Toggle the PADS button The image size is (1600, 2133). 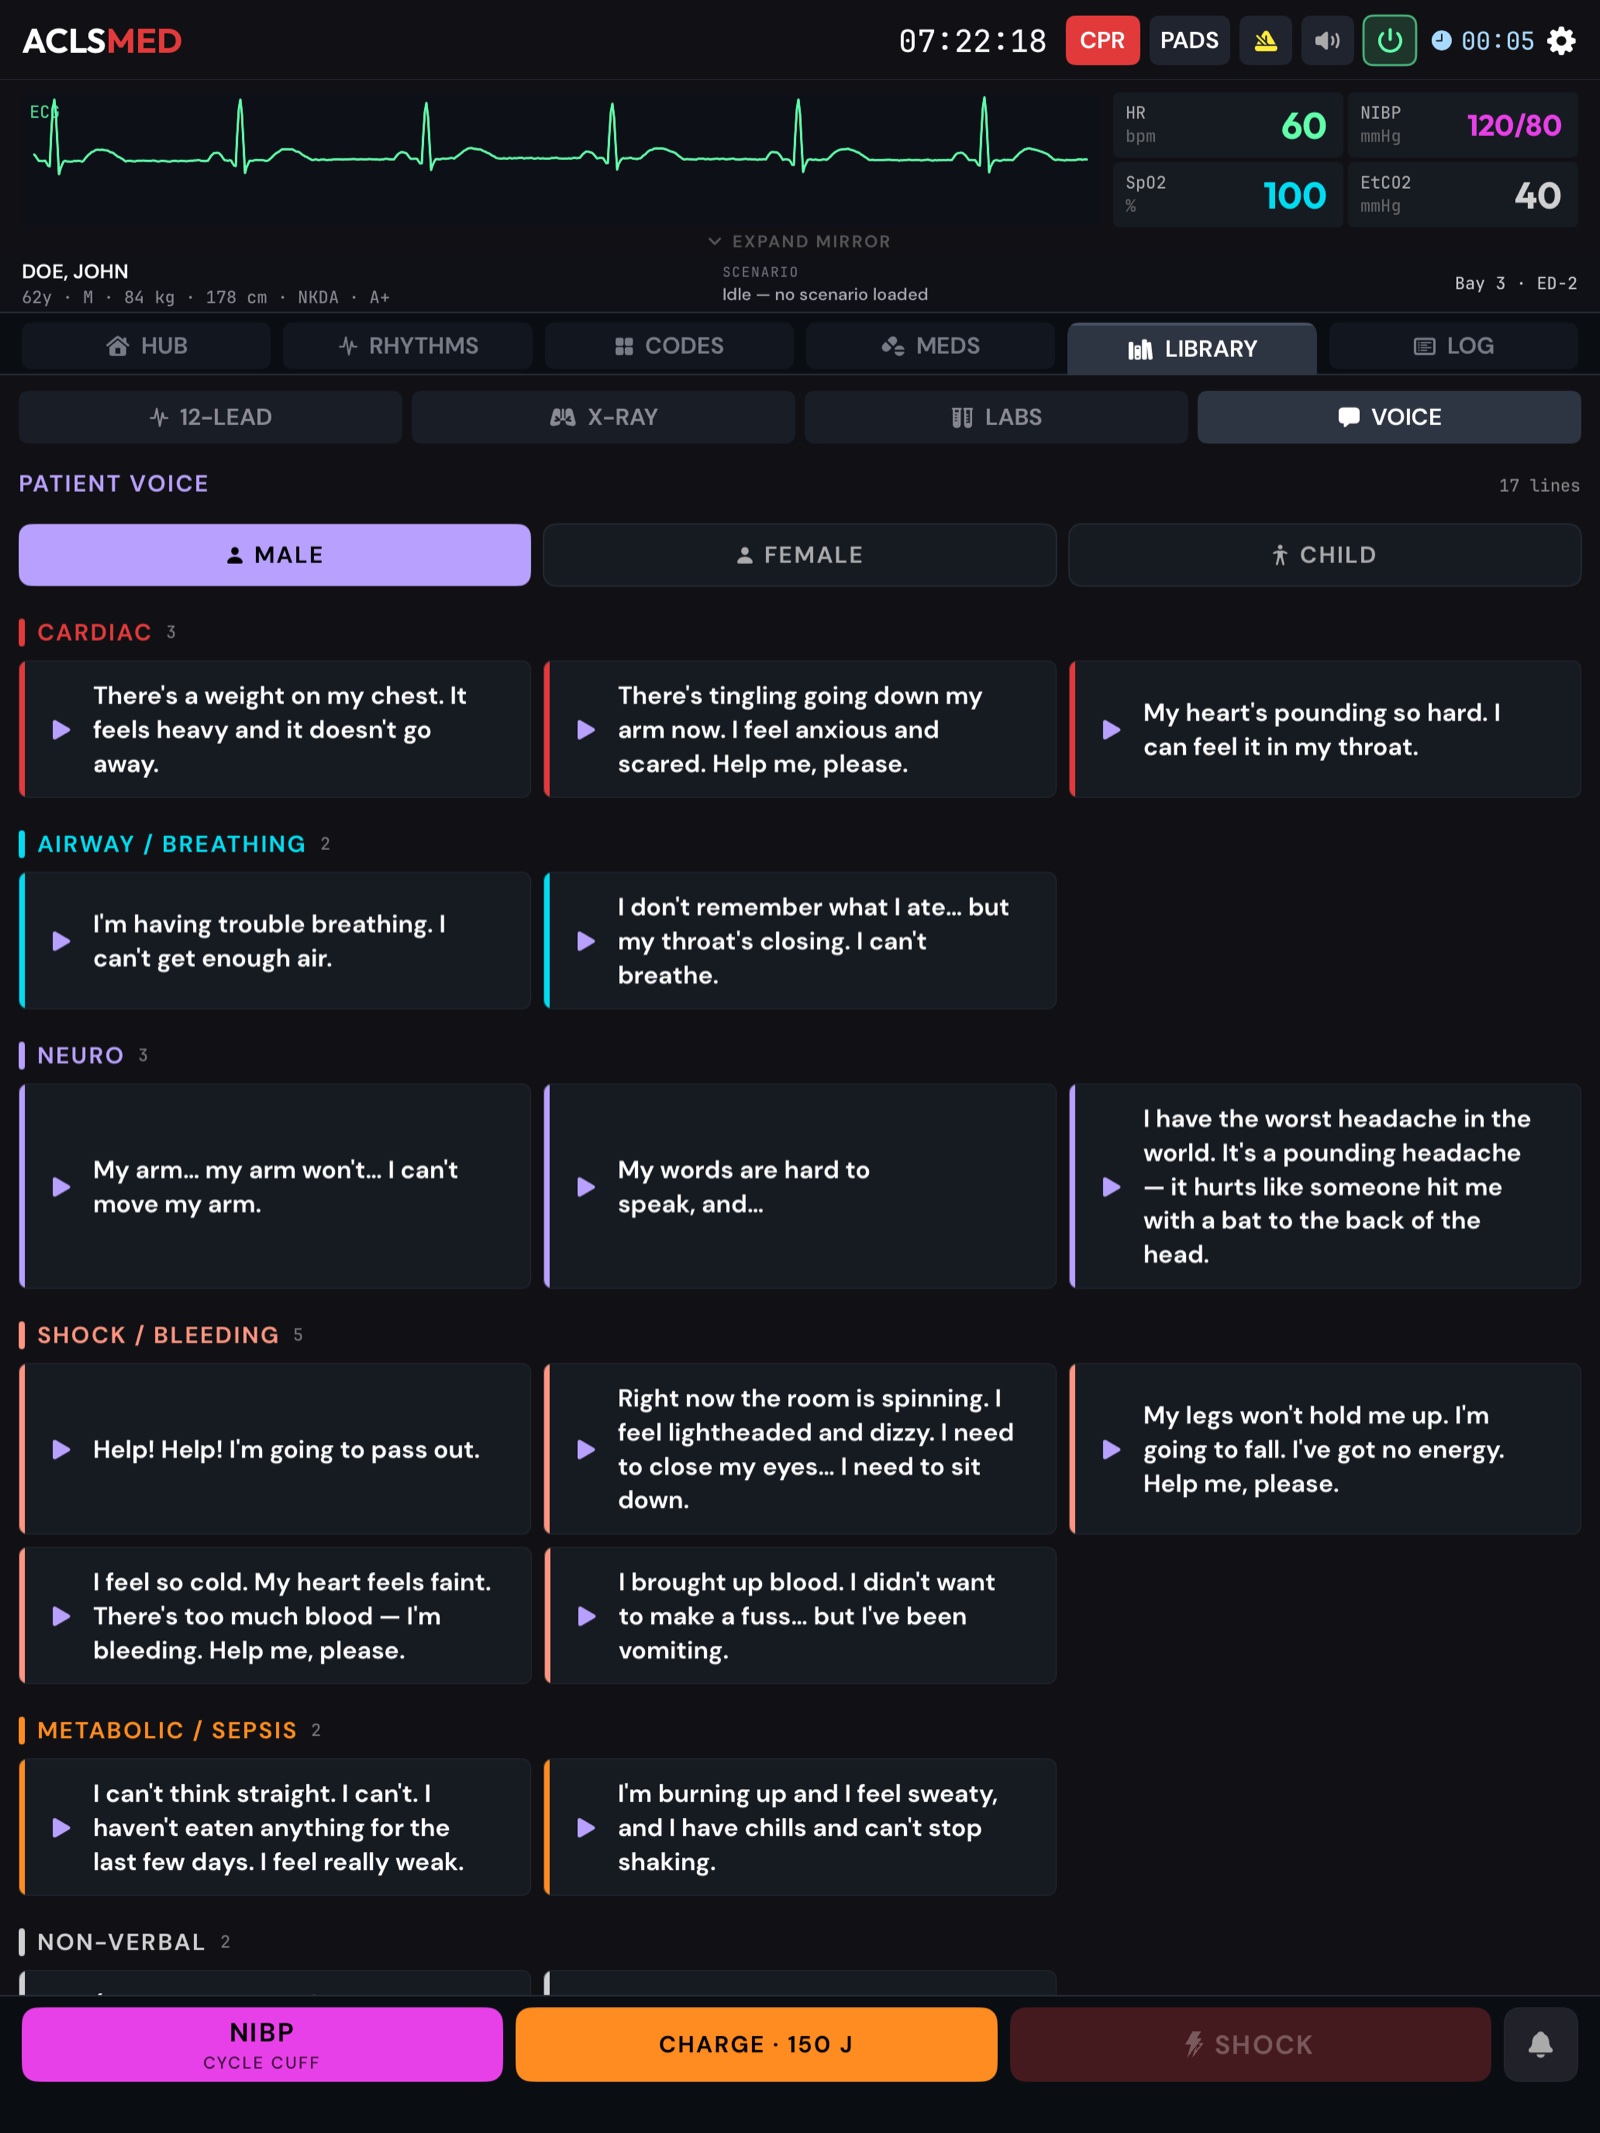(x=1189, y=41)
